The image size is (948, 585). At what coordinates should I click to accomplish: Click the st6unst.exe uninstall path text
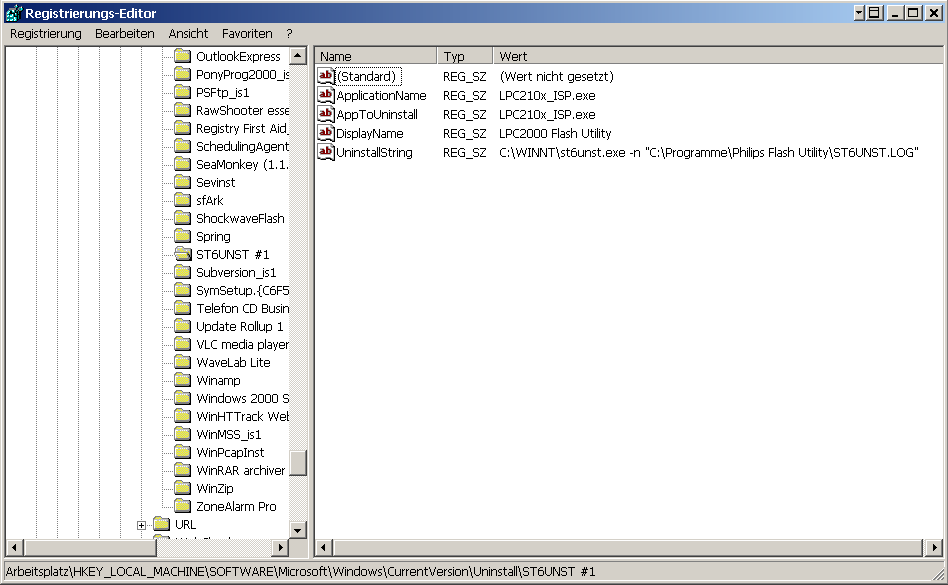709,152
